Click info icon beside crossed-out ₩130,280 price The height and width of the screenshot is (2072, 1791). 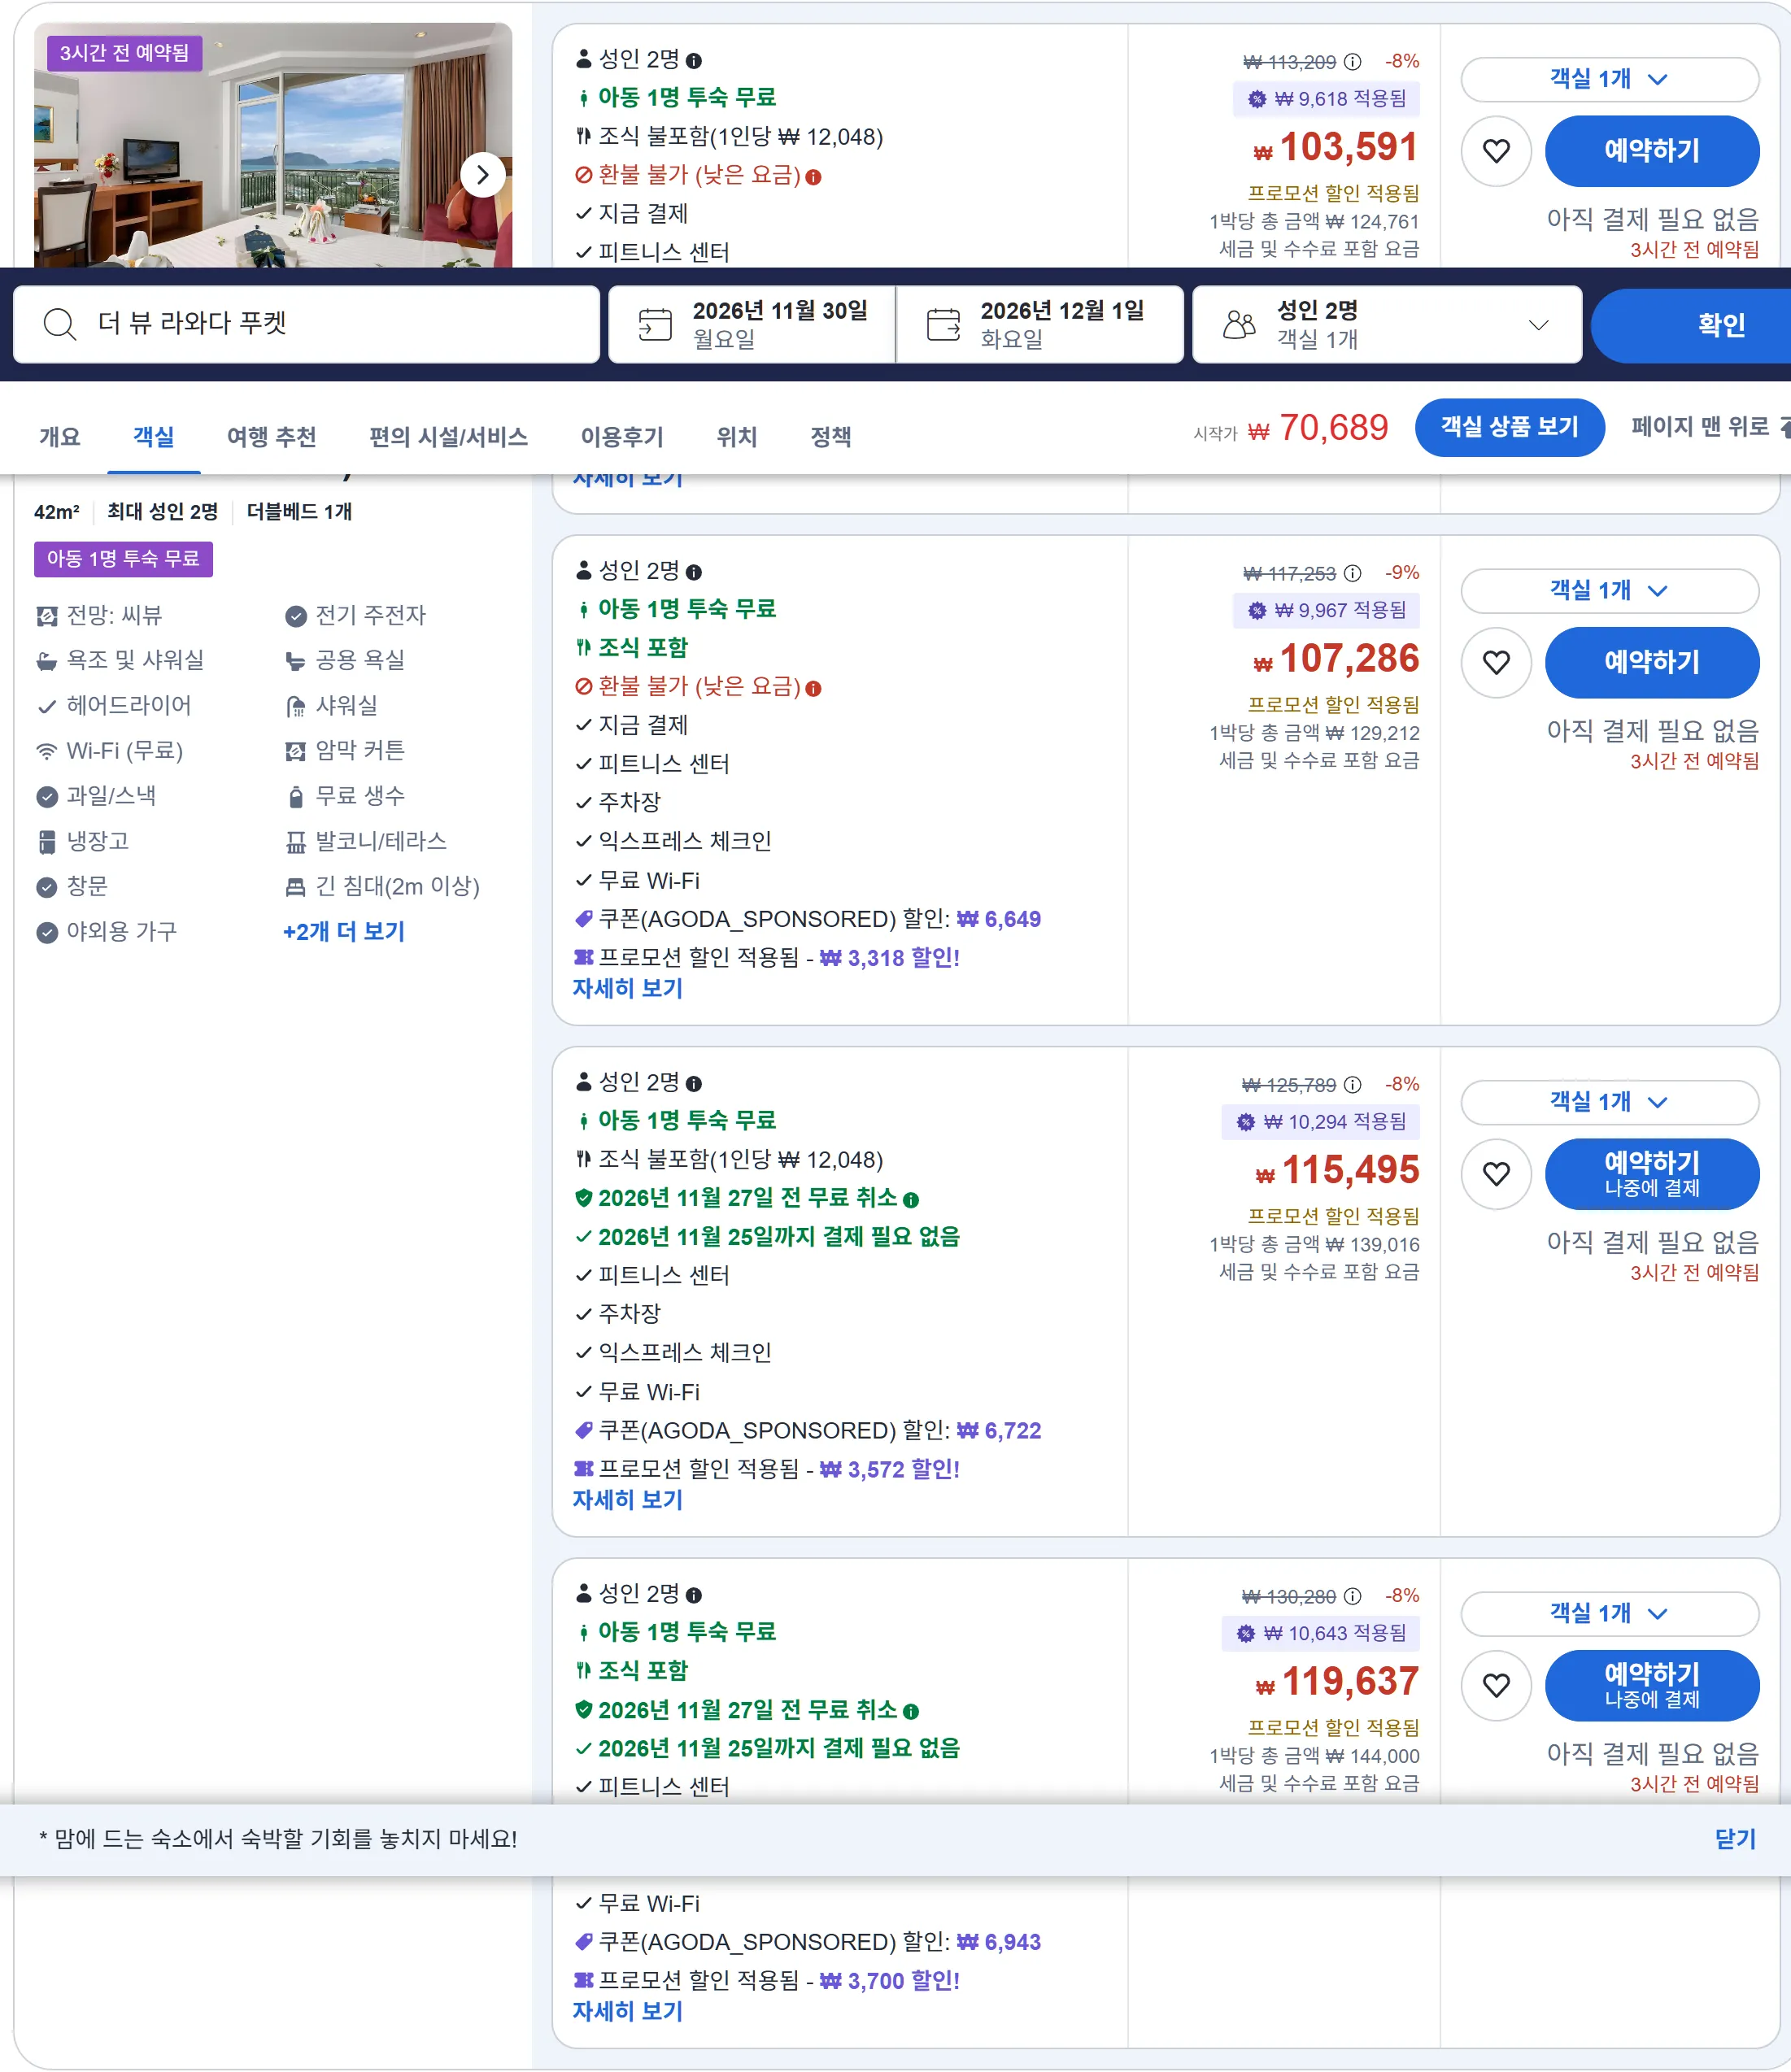[x=1352, y=1596]
